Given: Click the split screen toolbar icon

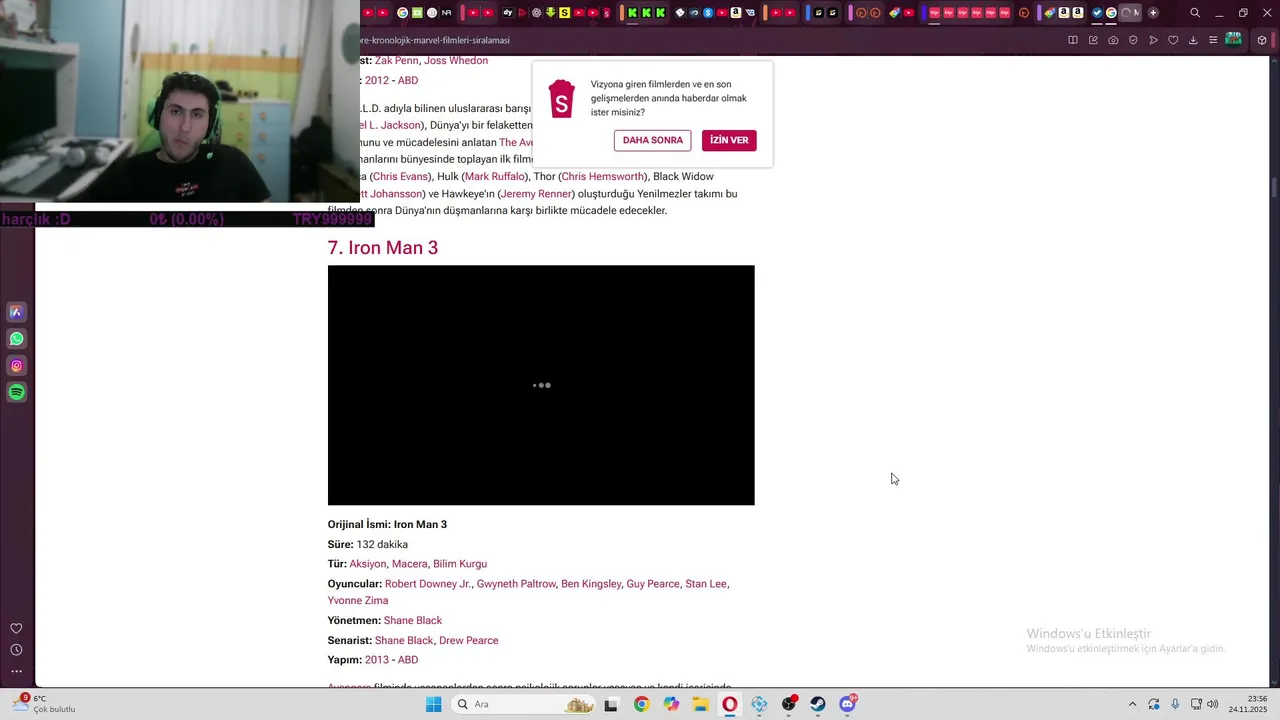Looking at the screenshot, I should click(x=1073, y=40).
